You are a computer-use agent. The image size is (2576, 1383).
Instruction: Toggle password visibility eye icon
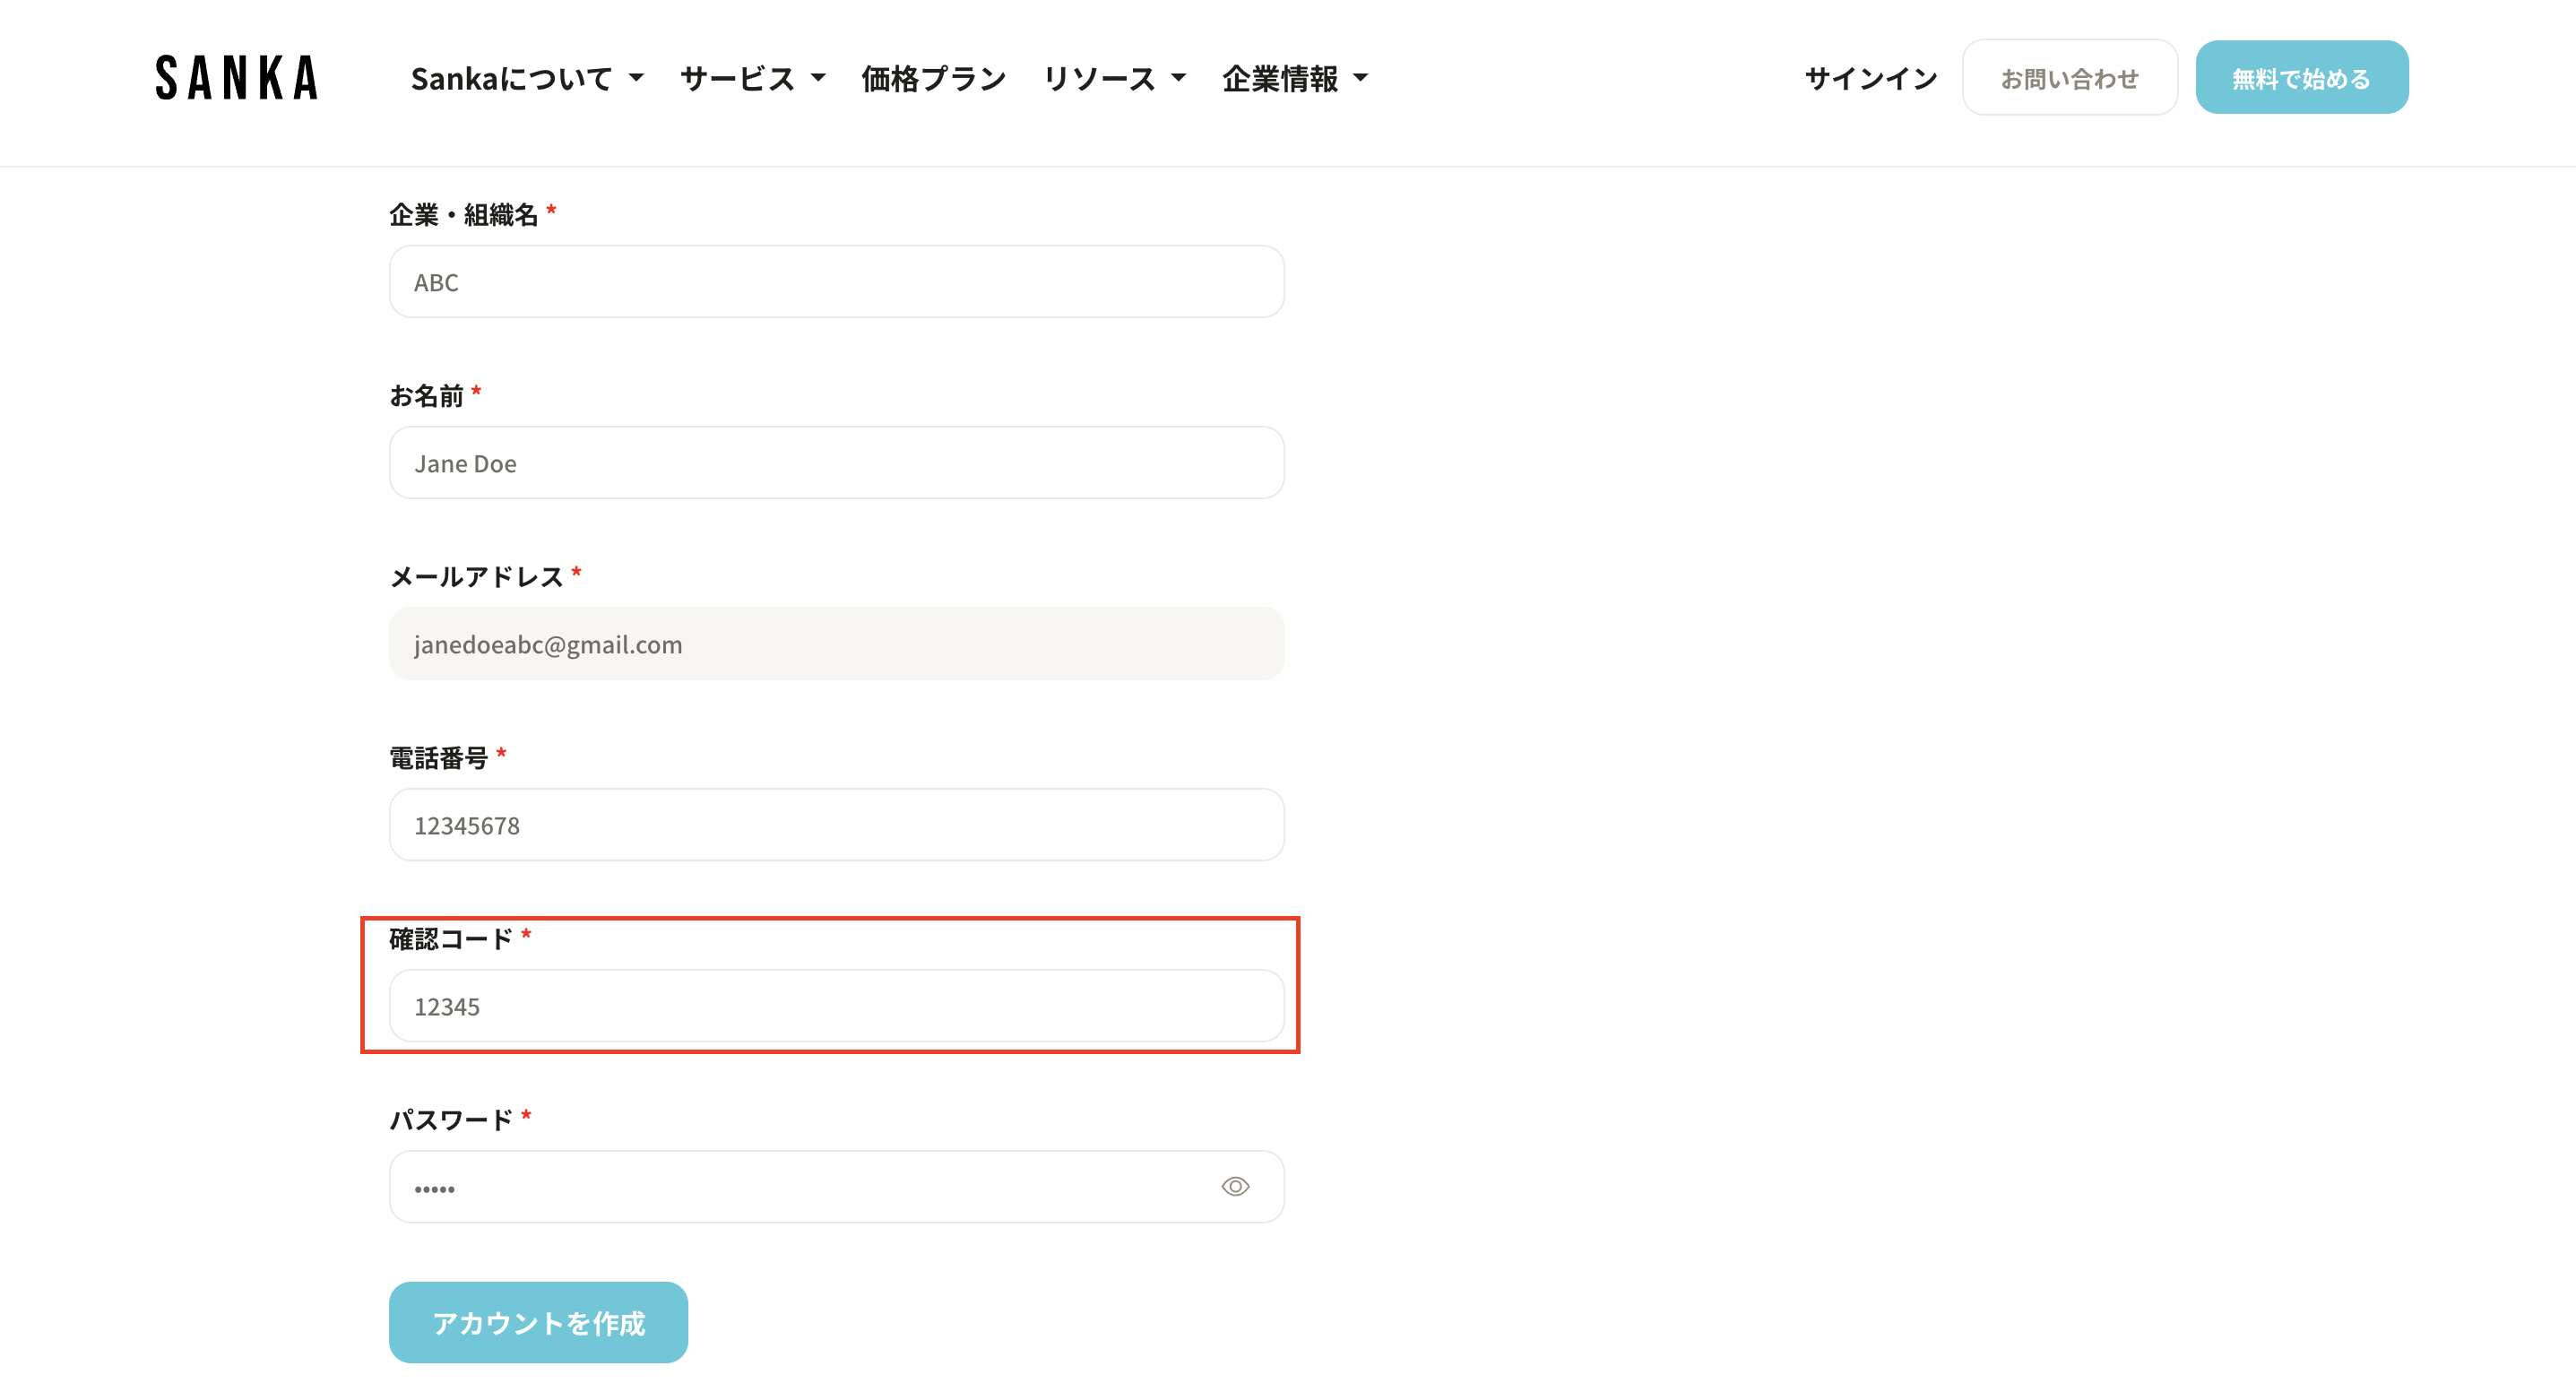[1235, 1186]
